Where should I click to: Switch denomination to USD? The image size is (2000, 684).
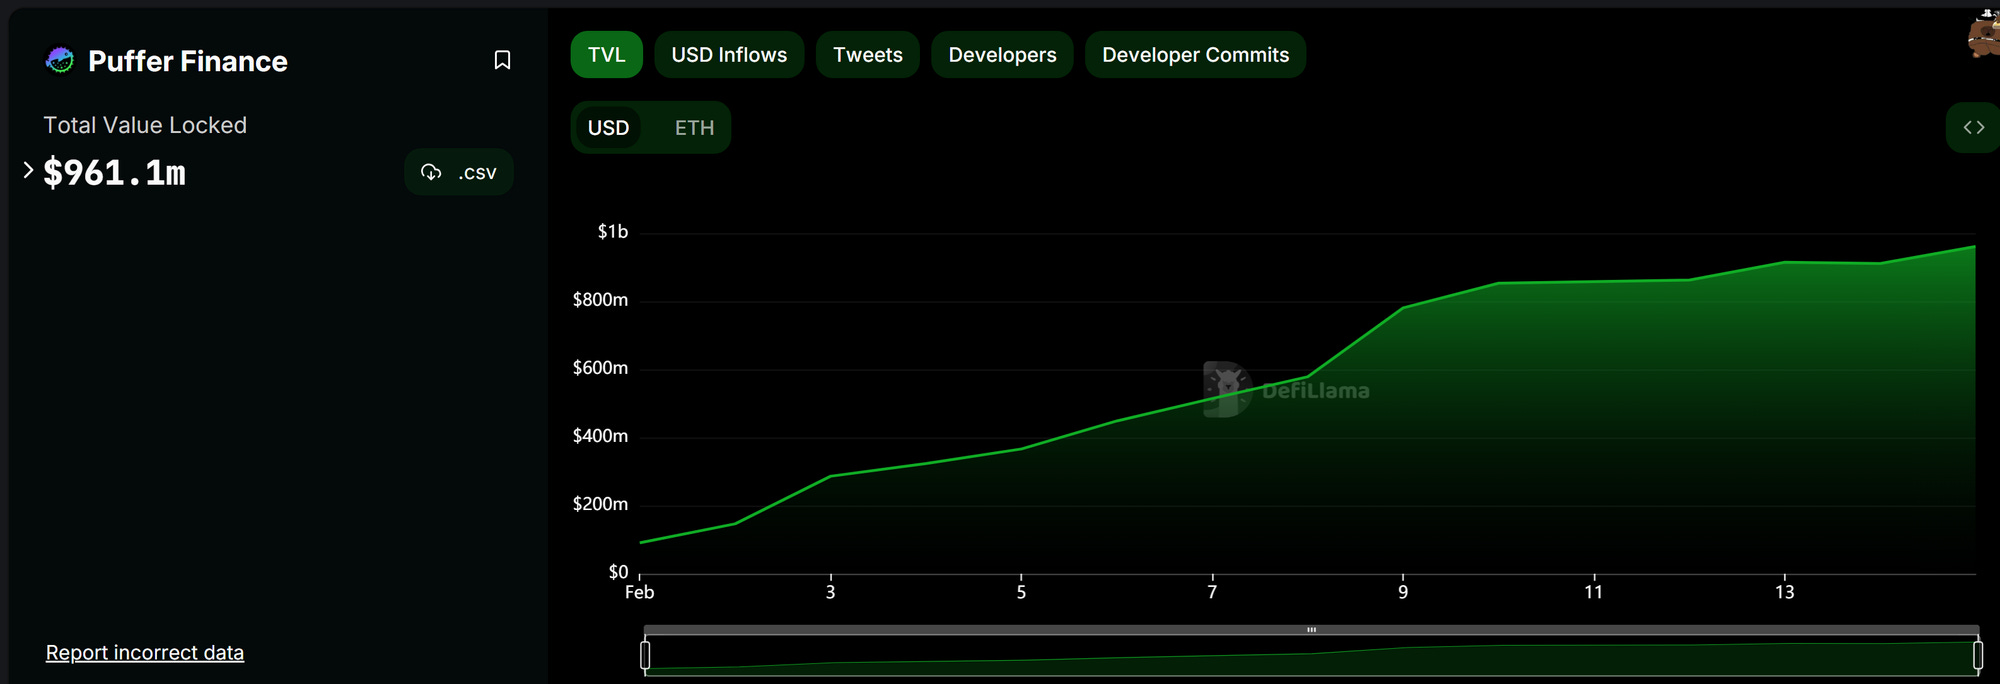[608, 128]
